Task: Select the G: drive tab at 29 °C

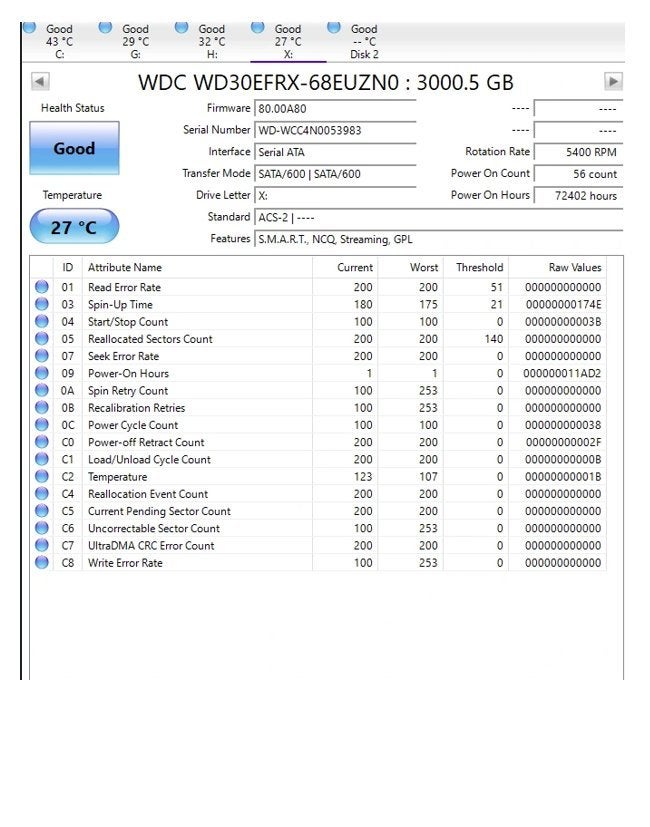Action: coord(136,42)
